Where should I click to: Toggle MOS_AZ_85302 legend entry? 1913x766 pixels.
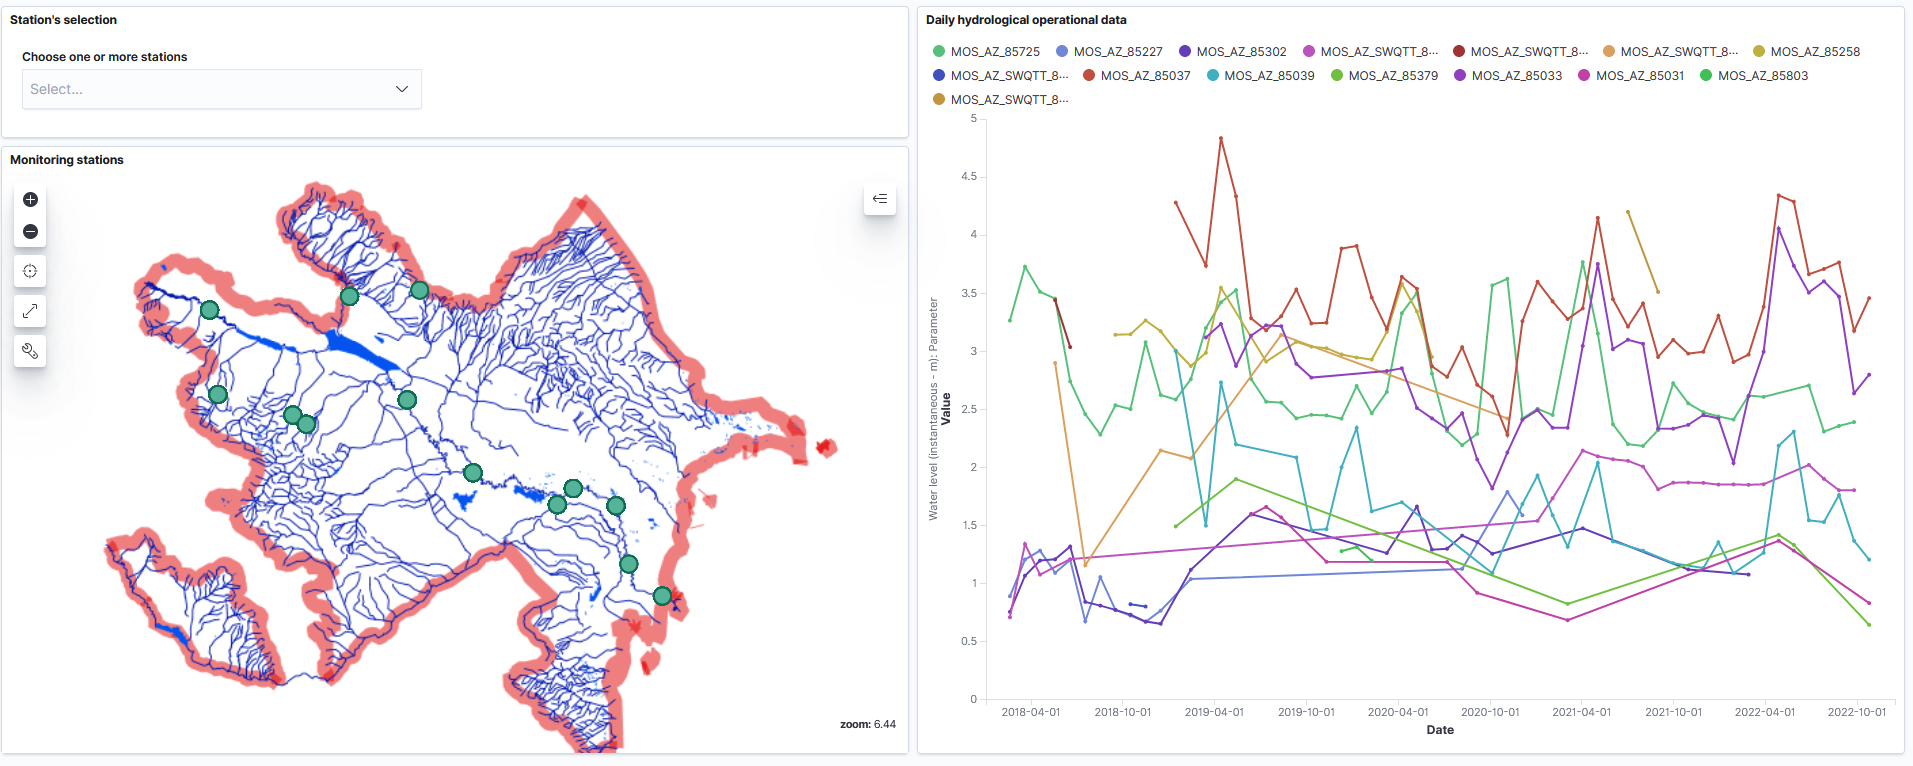click(x=1240, y=52)
